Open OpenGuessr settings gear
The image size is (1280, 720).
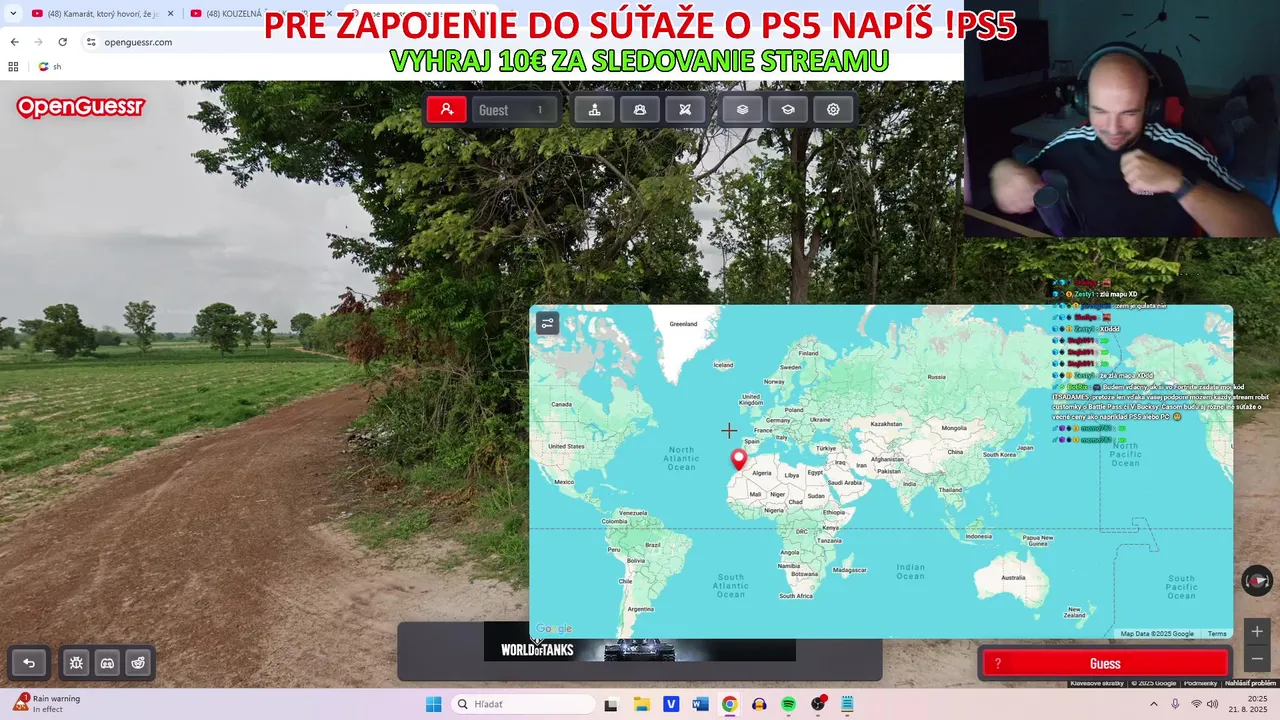(x=833, y=110)
